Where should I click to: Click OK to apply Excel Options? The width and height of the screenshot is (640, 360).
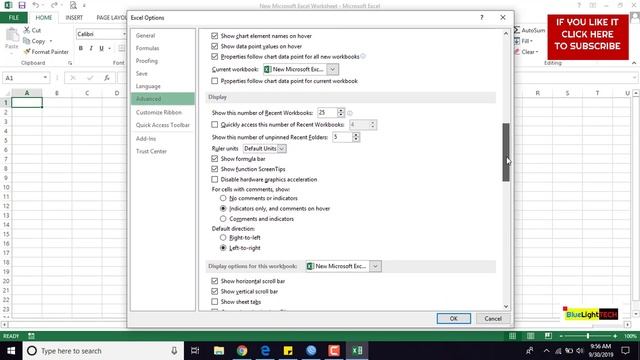[453, 318]
